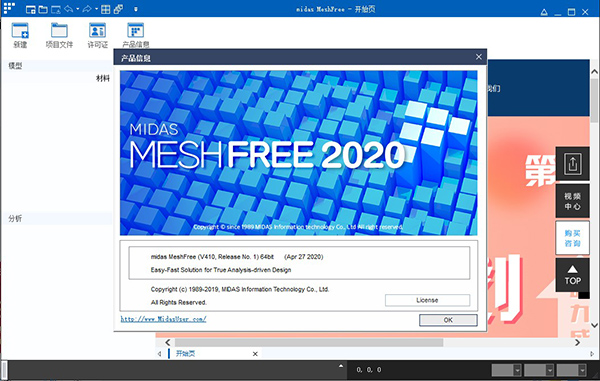The image size is (600, 381).
Task: Switch to the 开始页 tab
Action: (186, 353)
